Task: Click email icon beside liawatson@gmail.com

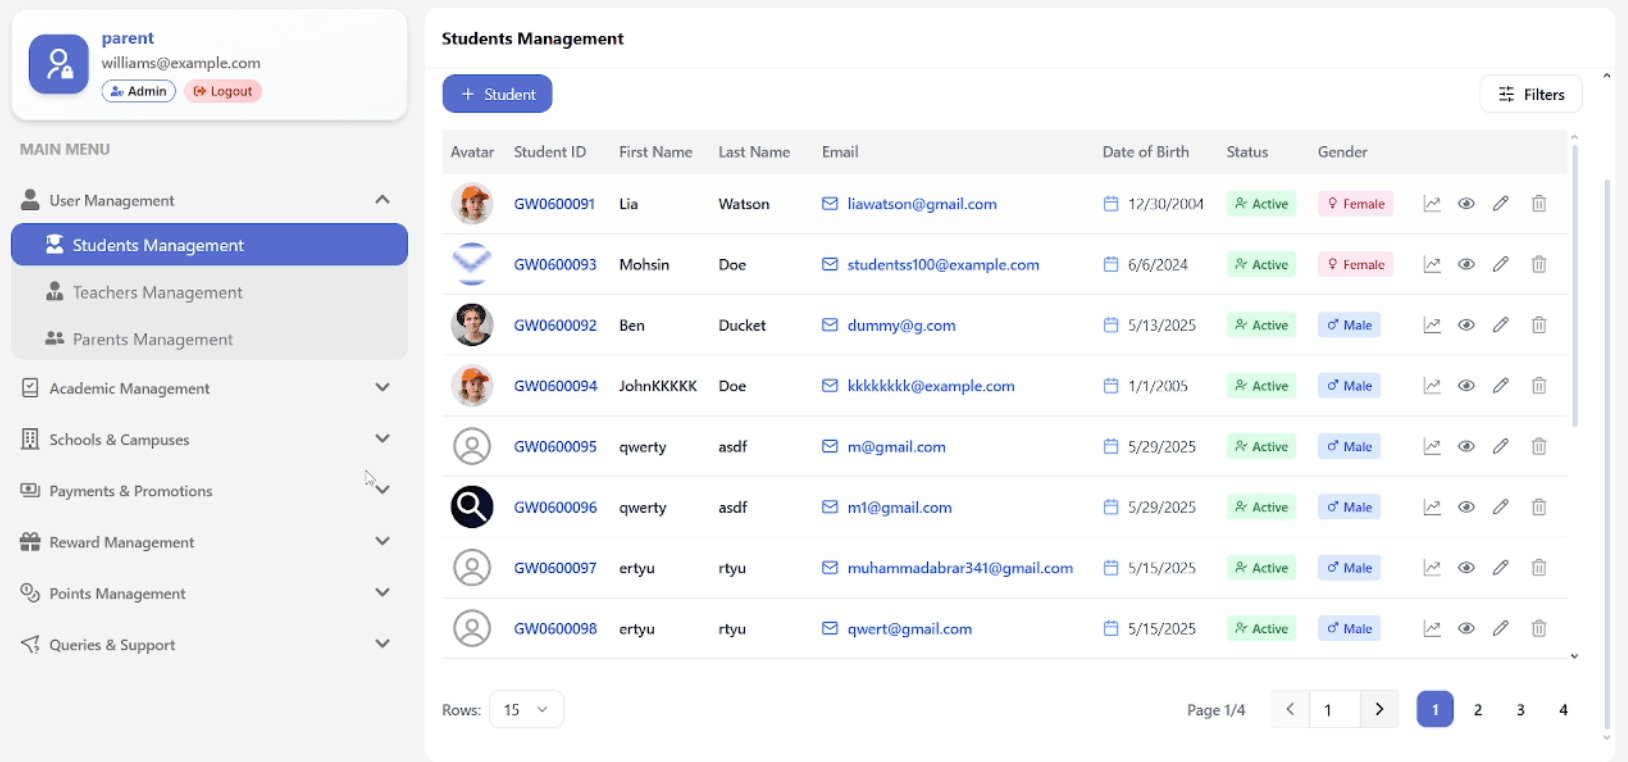Action: 829,204
